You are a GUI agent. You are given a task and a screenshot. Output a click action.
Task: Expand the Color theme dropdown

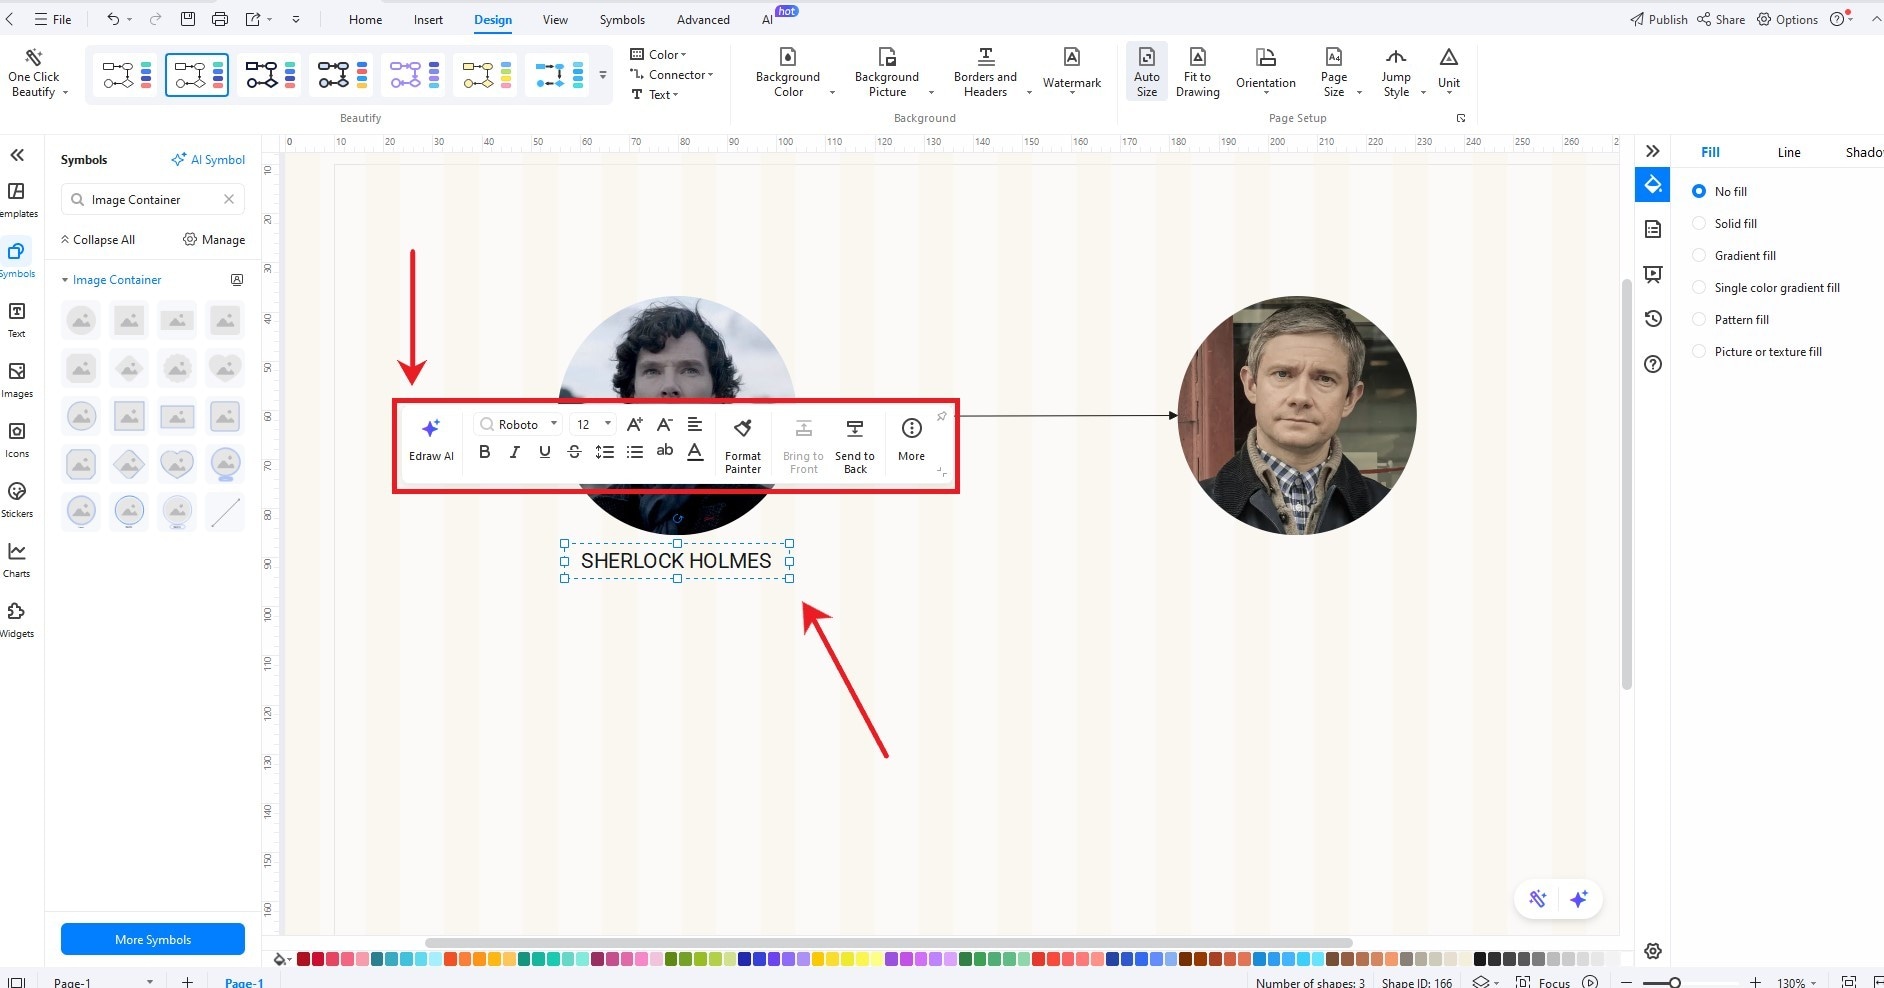[659, 54]
